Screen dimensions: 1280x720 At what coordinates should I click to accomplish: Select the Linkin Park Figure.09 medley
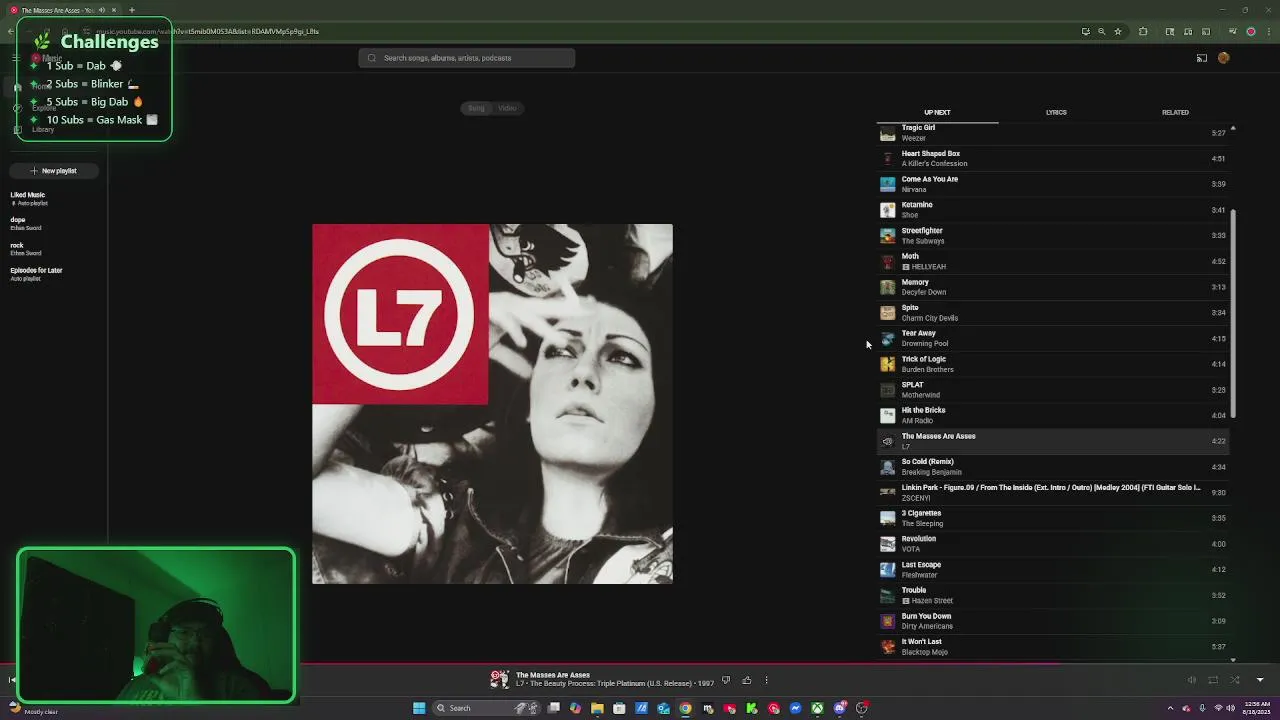(x=1053, y=492)
